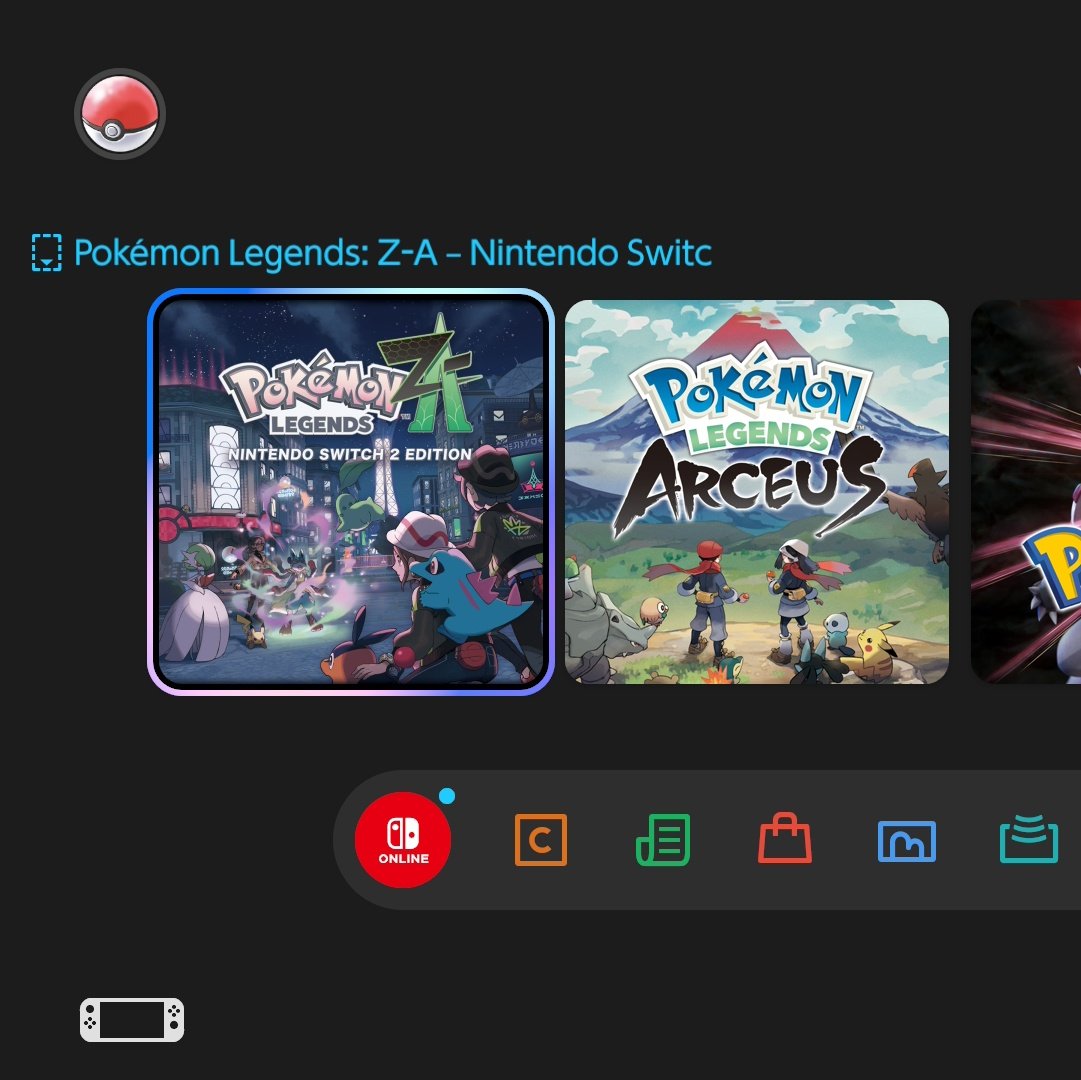Open Nintendo Switch Online
Screen dimensions: 1081x1080
point(403,839)
